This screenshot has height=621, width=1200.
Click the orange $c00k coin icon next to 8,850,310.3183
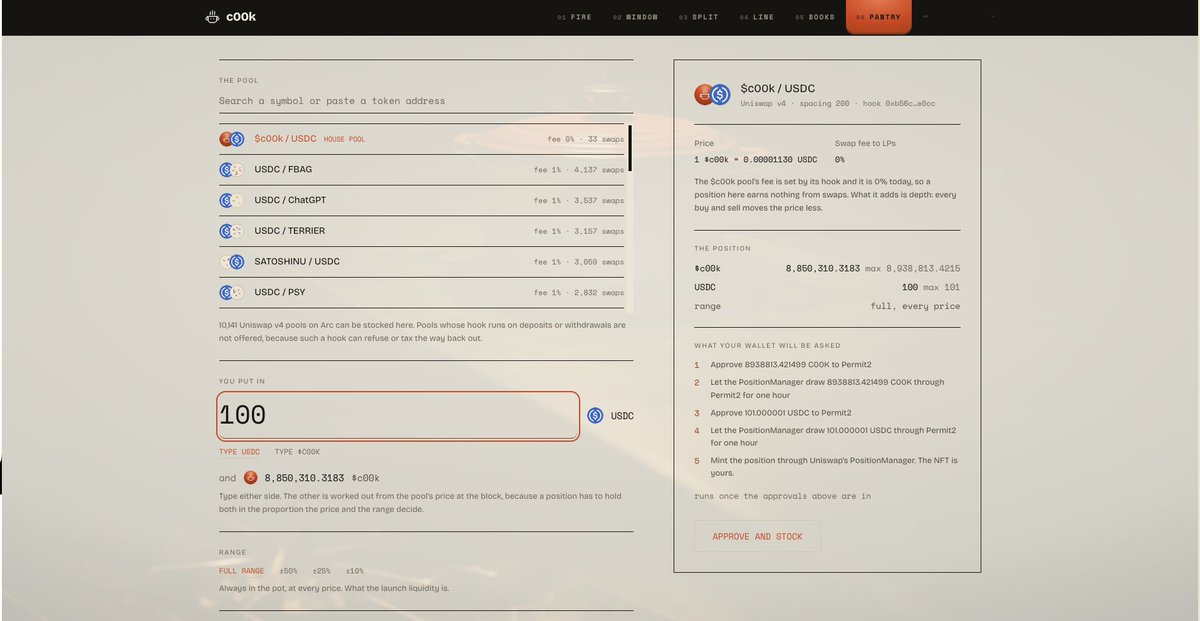(x=251, y=478)
